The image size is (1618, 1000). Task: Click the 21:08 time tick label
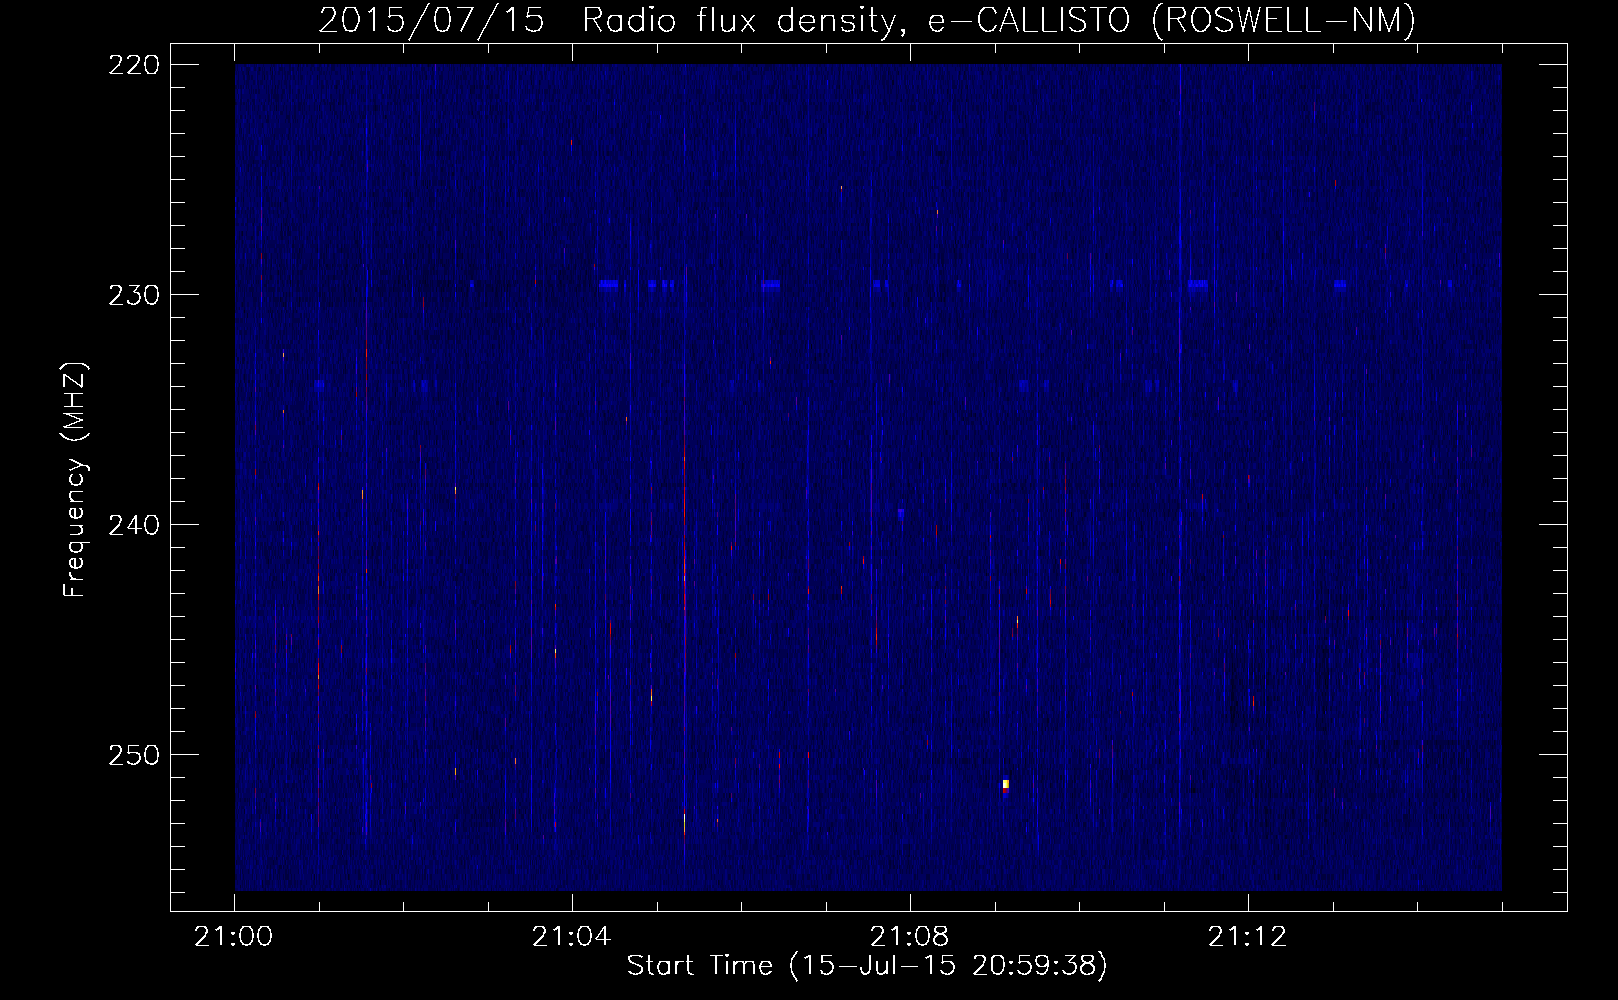pos(910,937)
